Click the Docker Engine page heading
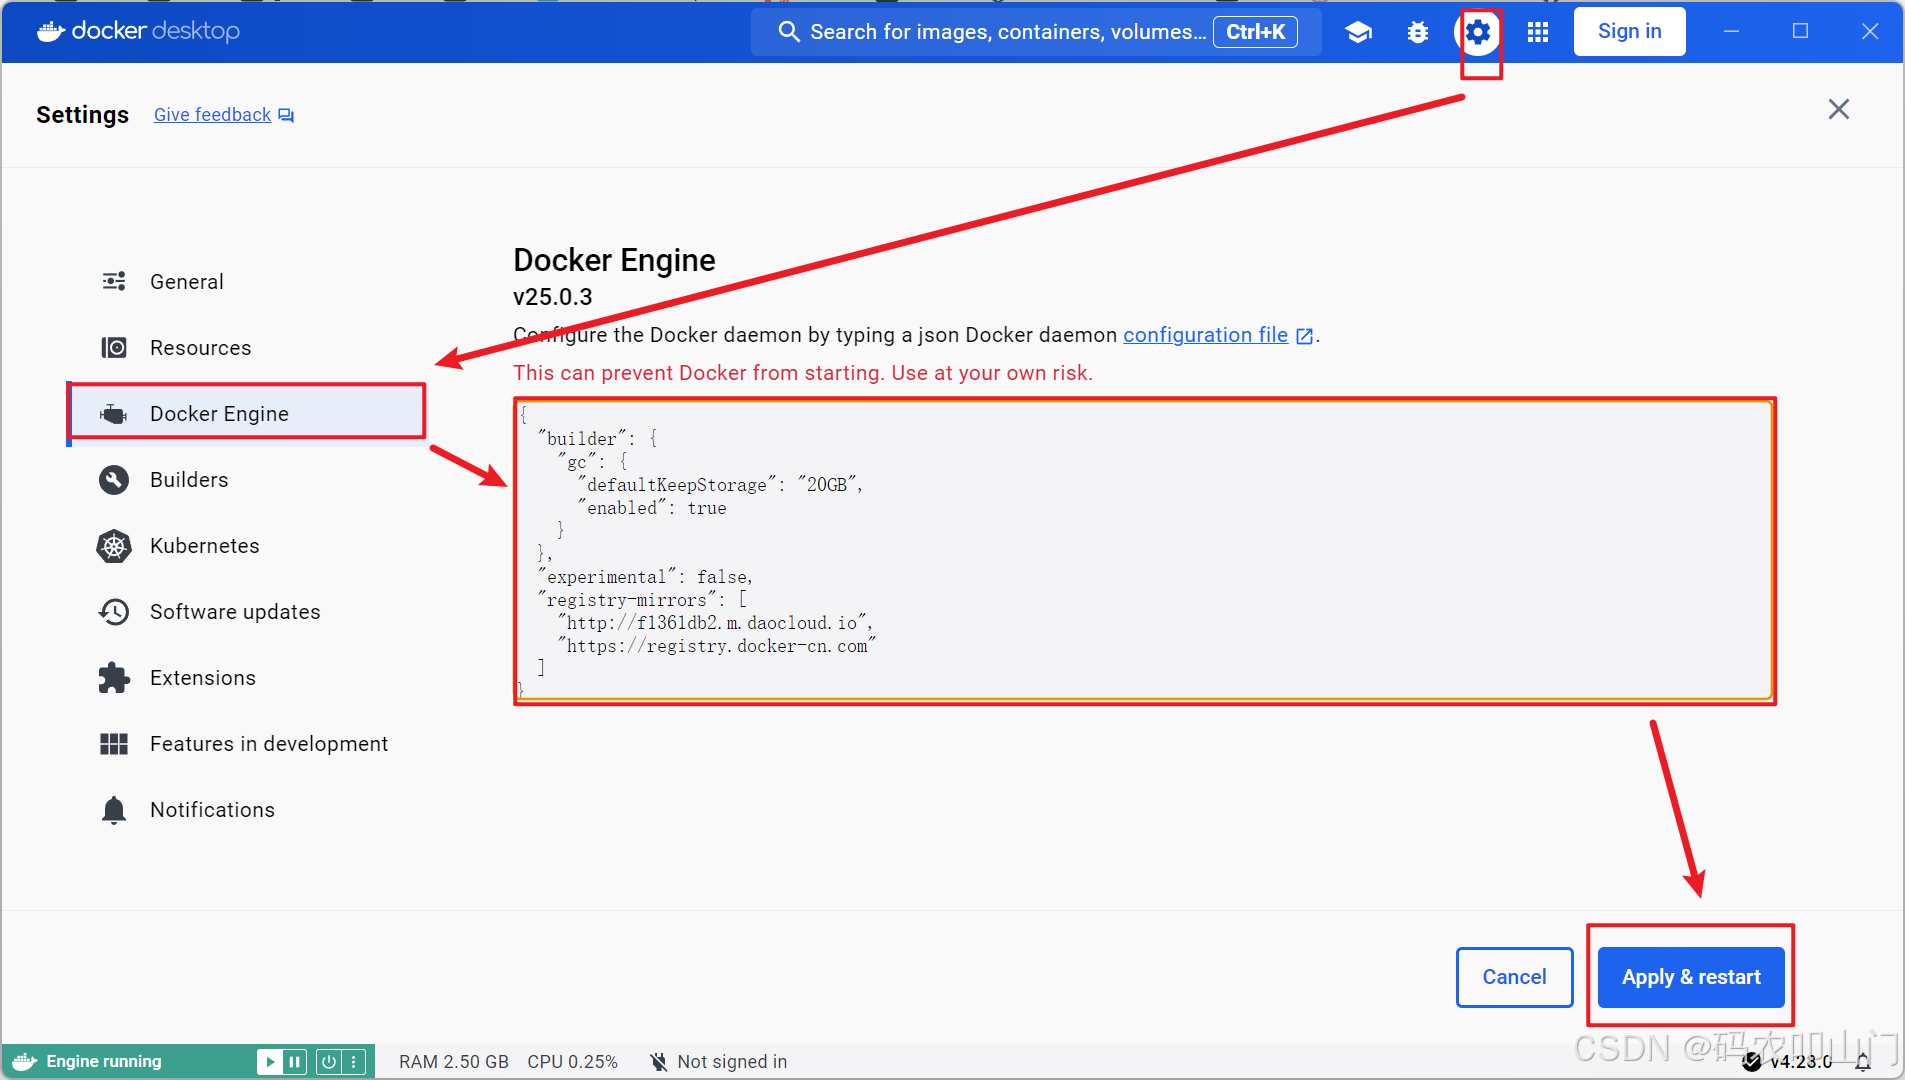The width and height of the screenshot is (1905, 1080). (614, 260)
